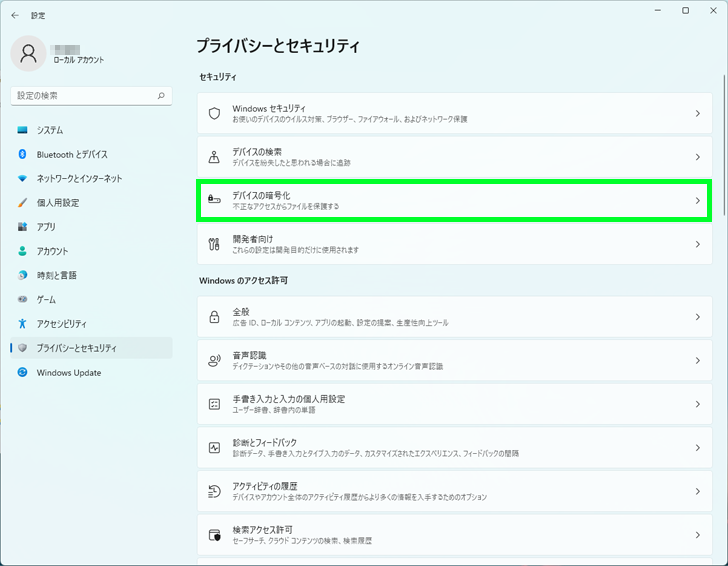
Task: Click the アプリ icon in sidebar
Action: coord(22,227)
